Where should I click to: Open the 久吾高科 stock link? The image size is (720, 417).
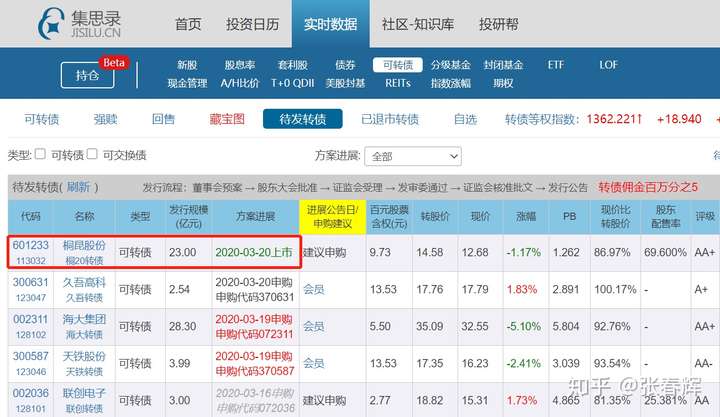click(x=84, y=282)
